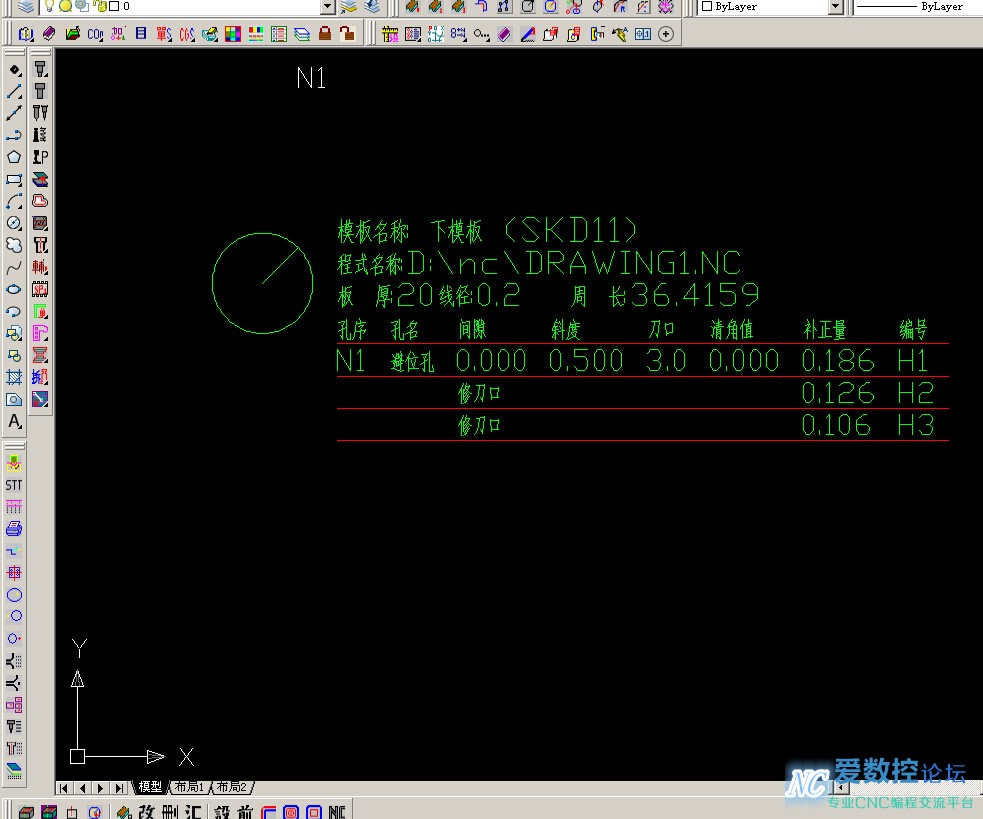Click the 輔 (auxiliary) mold tool icon
983x819 pixels.
pos(40,267)
